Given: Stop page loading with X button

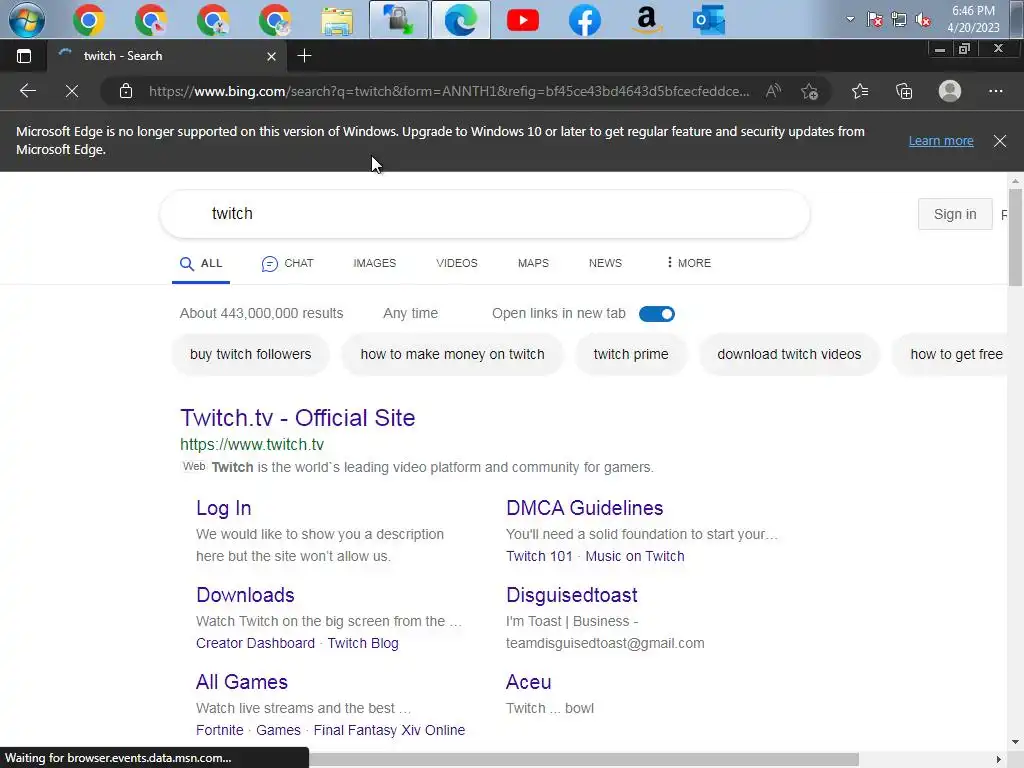Looking at the screenshot, I should (72, 91).
